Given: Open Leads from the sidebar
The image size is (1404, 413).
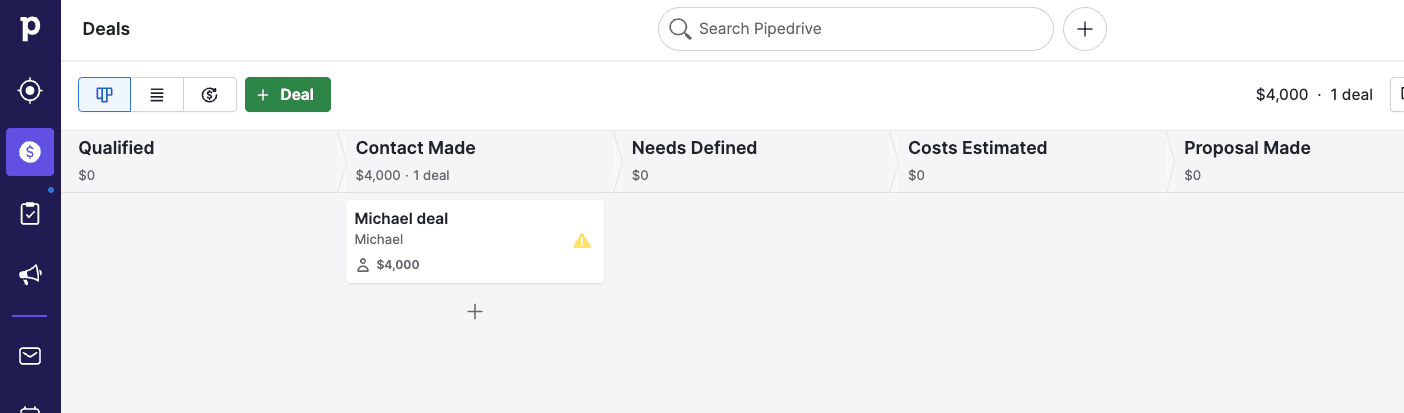Looking at the screenshot, I should tap(30, 91).
